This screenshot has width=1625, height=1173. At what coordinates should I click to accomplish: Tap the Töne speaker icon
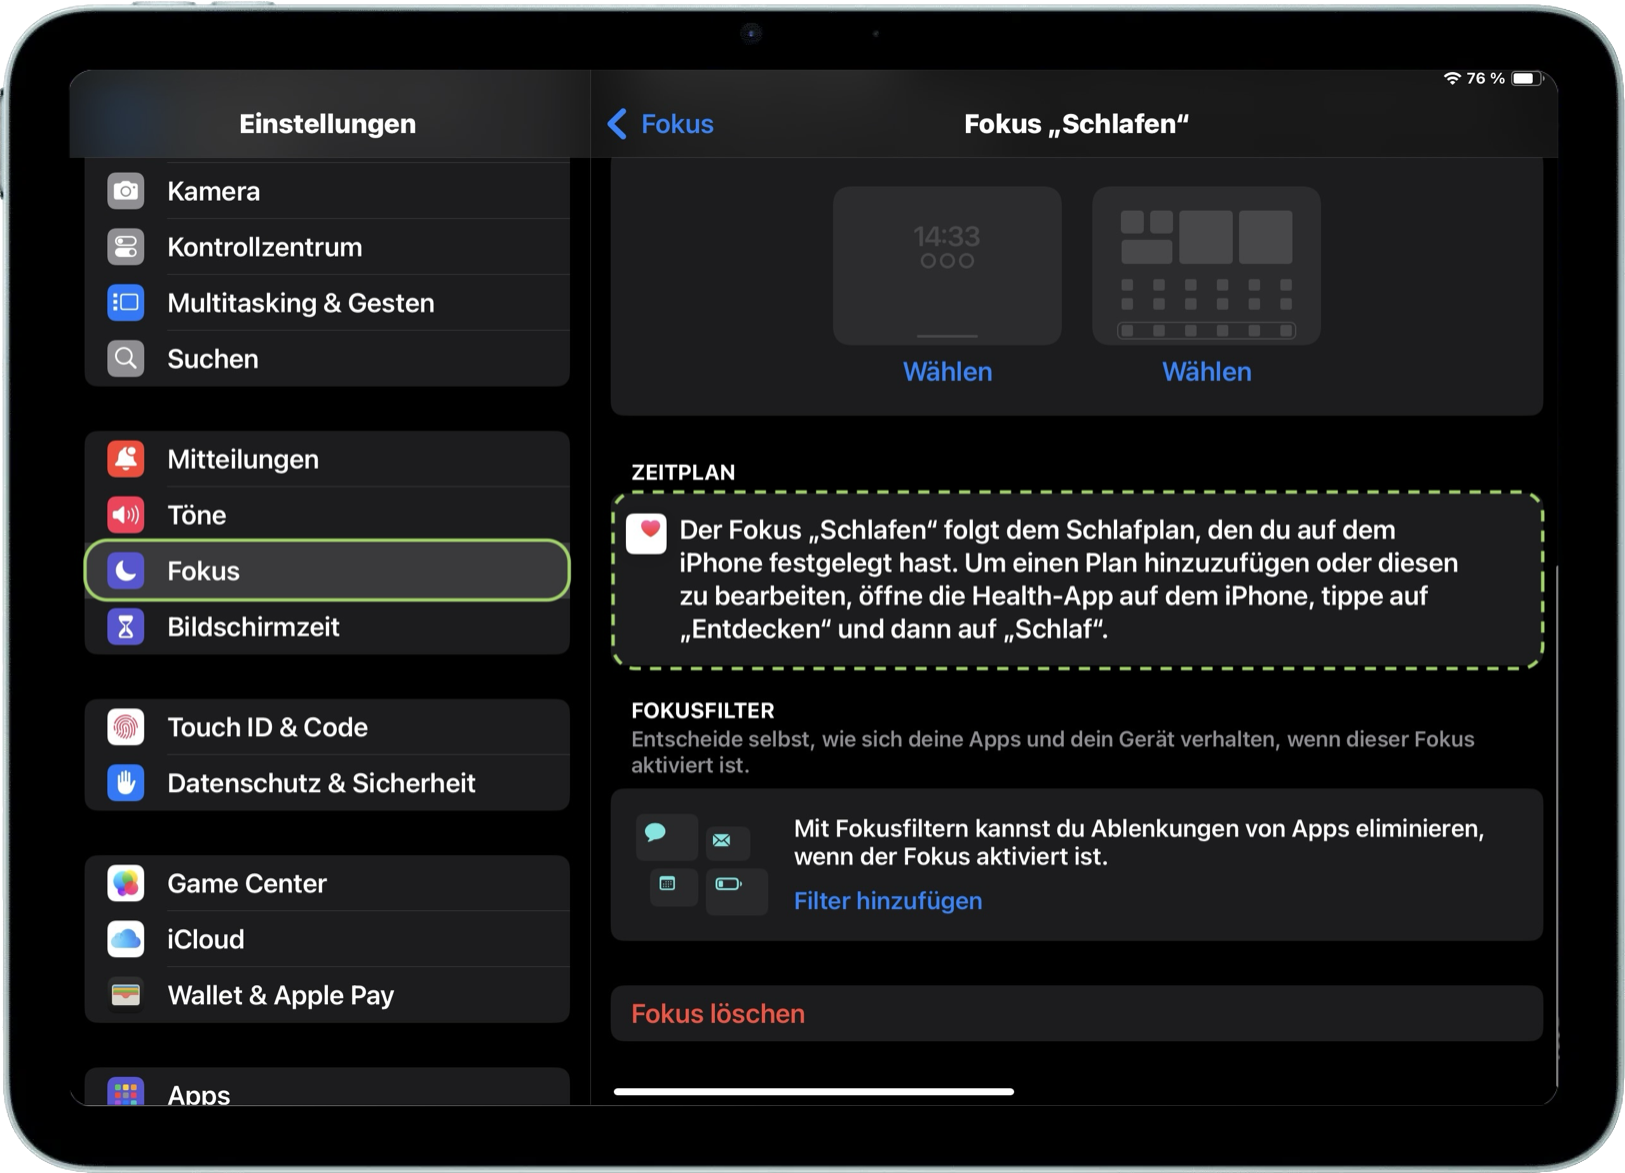[x=126, y=515]
